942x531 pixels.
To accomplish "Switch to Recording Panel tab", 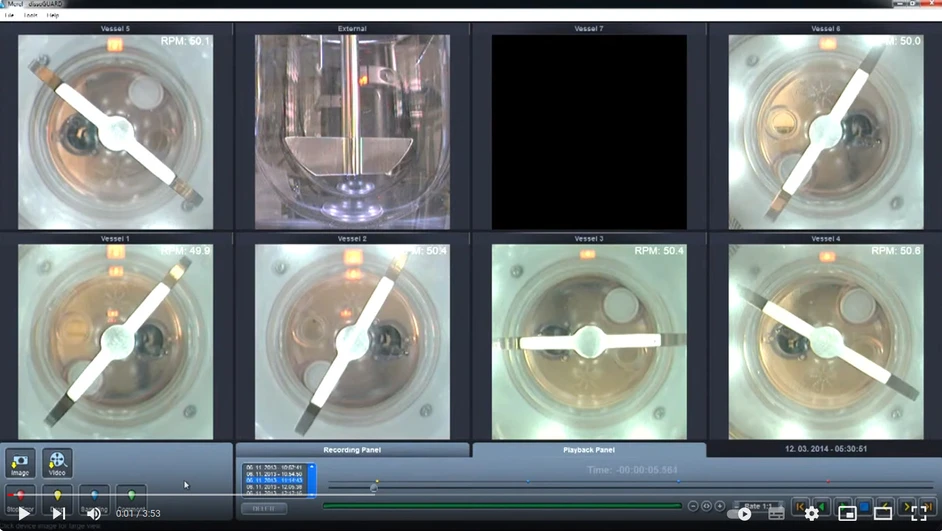I will [x=352, y=450].
